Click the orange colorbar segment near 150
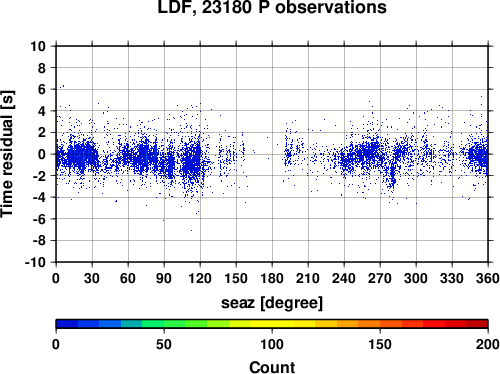The image size is (500, 374). [x=380, y=324]
